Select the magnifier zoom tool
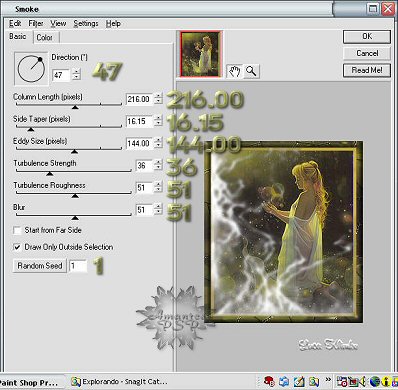The height and width of the screenshot is (390, 398). pos(251,71)
